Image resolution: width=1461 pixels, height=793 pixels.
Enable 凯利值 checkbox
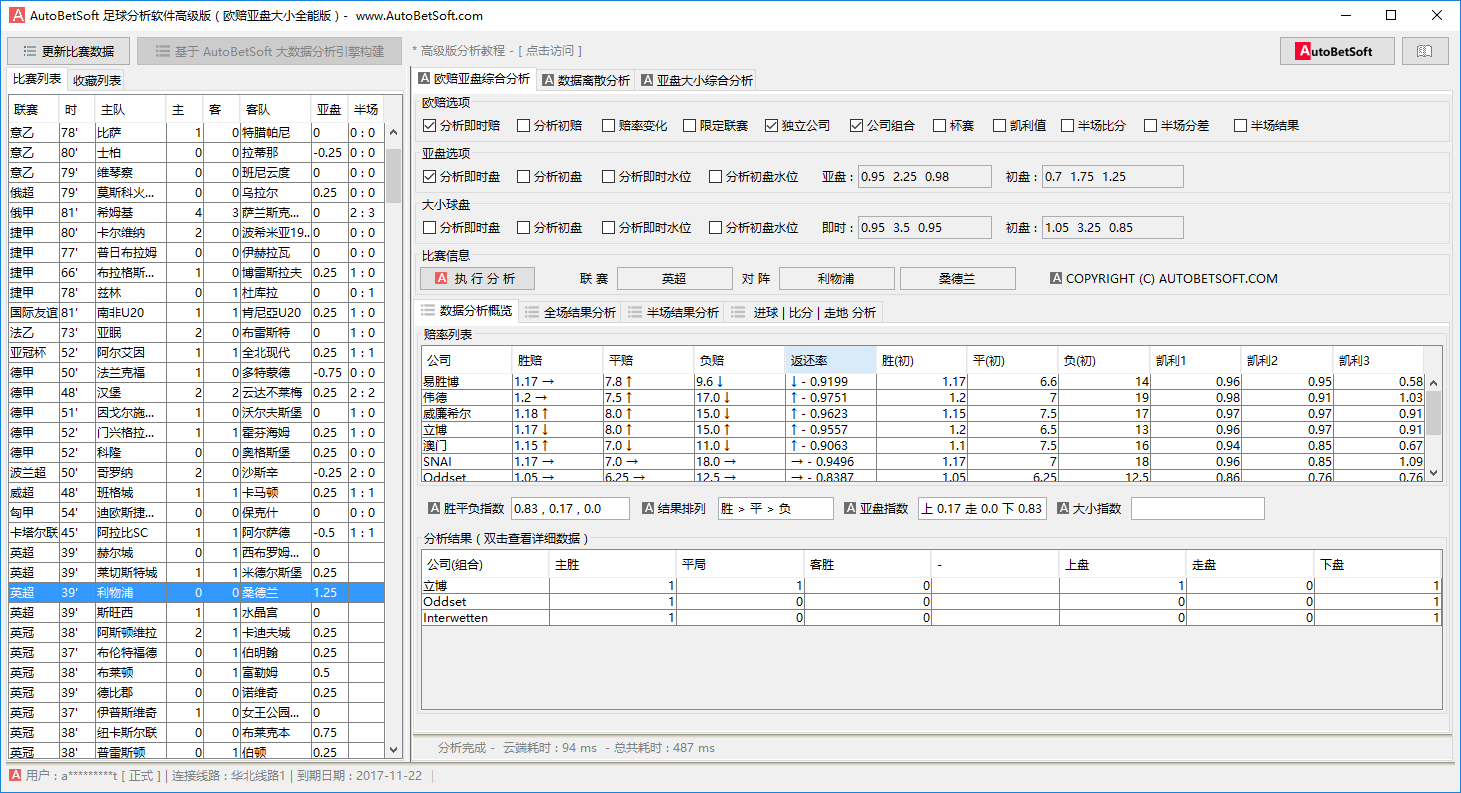tap(1019, 126)
